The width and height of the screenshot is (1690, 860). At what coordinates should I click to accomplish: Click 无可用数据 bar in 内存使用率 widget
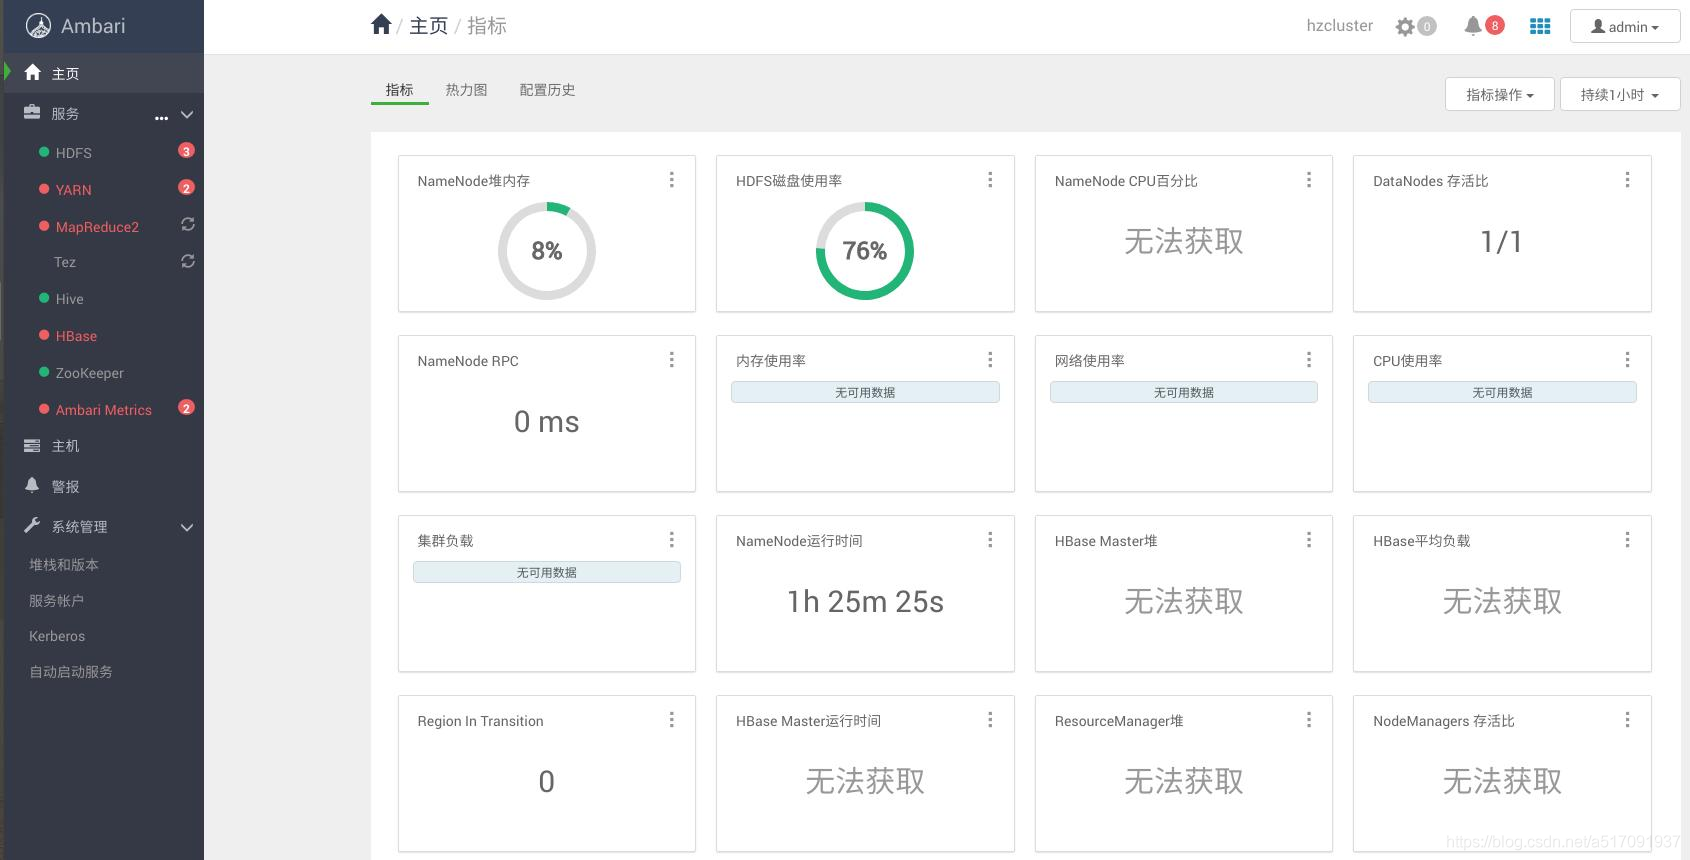865,392
